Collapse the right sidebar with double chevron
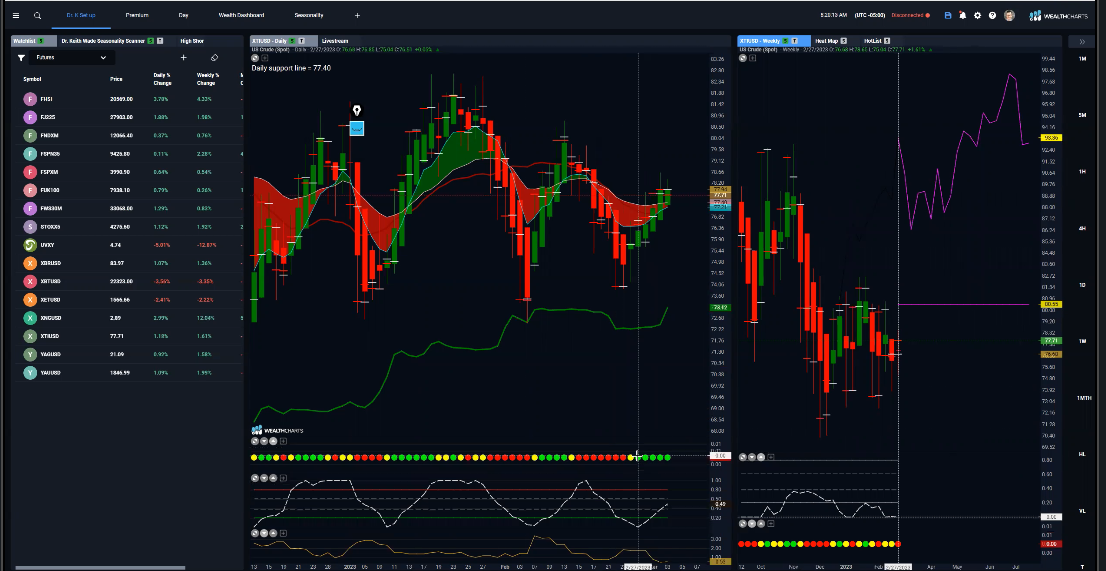This screenshot has height=571, width=1106. tap(1082, 42)
